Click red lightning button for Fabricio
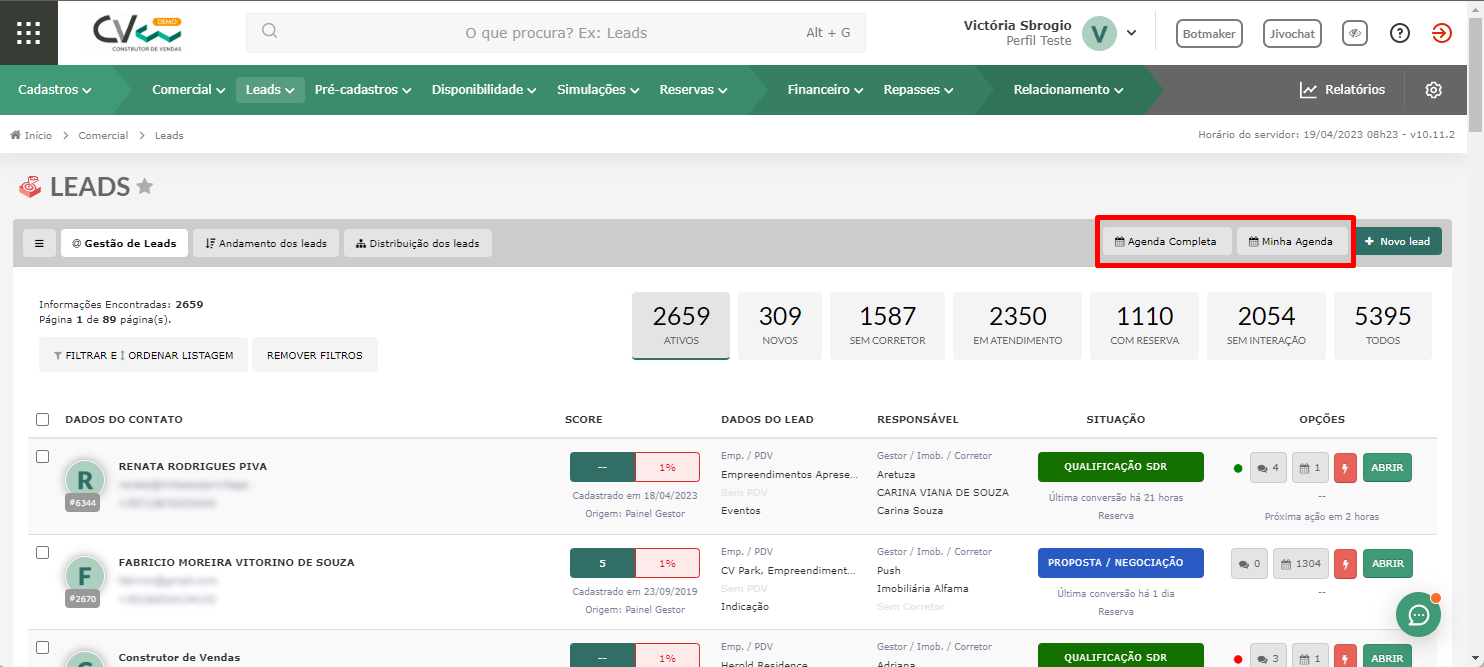Screen dimensions: 1484x667 (x=1345, y=563)
